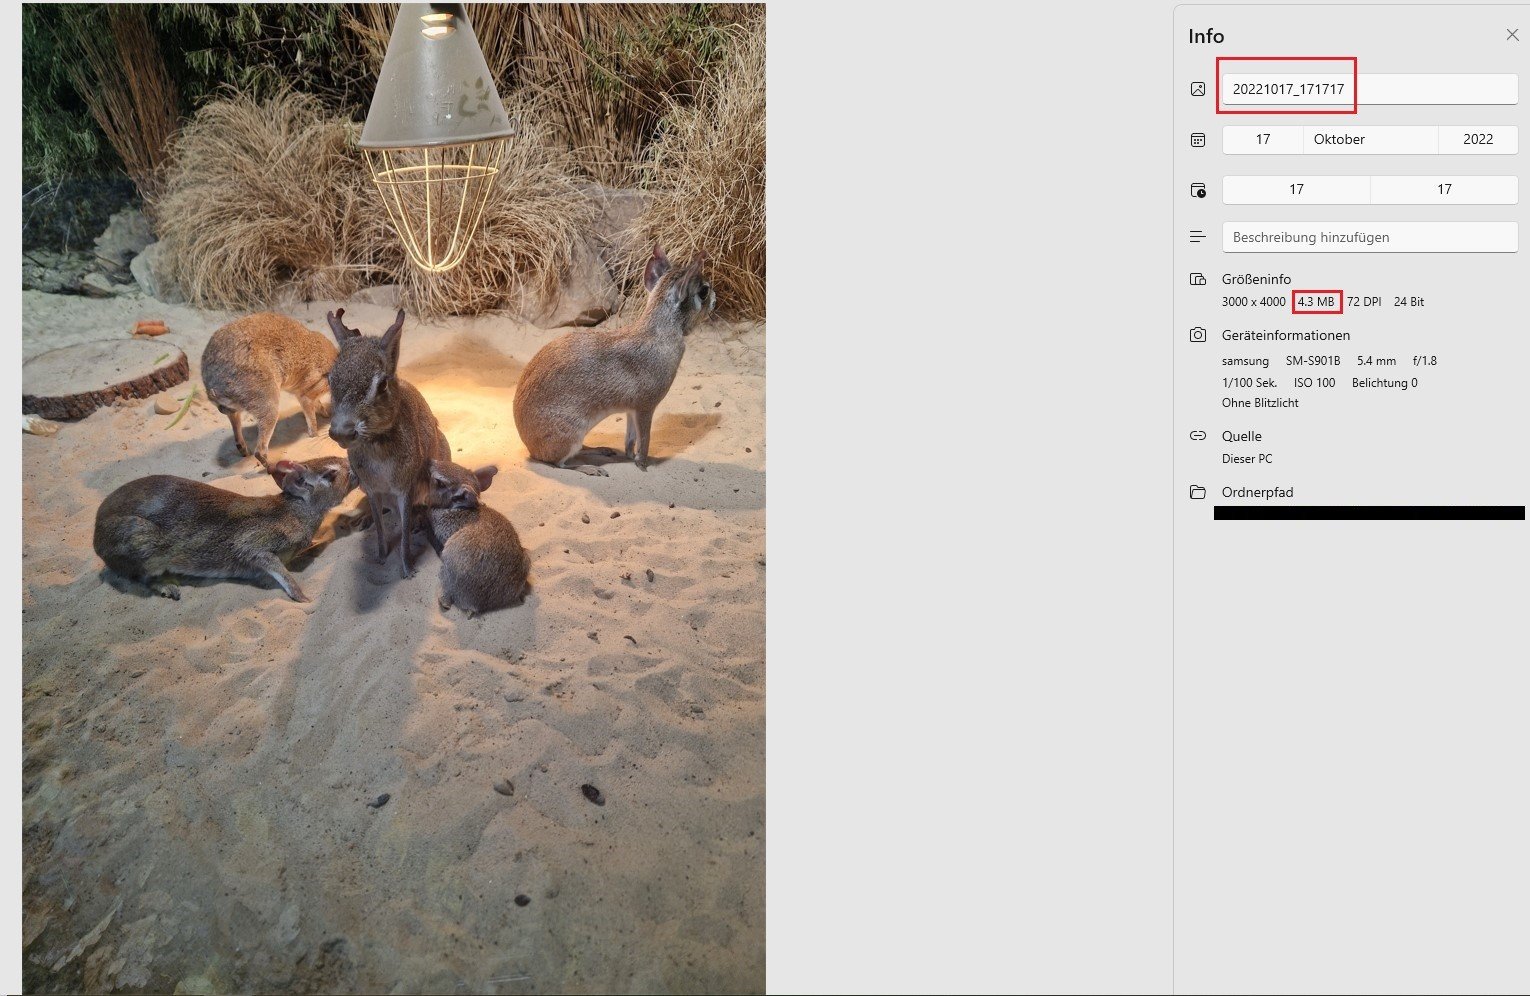Open the redacted folder path link

point(1369,513)
